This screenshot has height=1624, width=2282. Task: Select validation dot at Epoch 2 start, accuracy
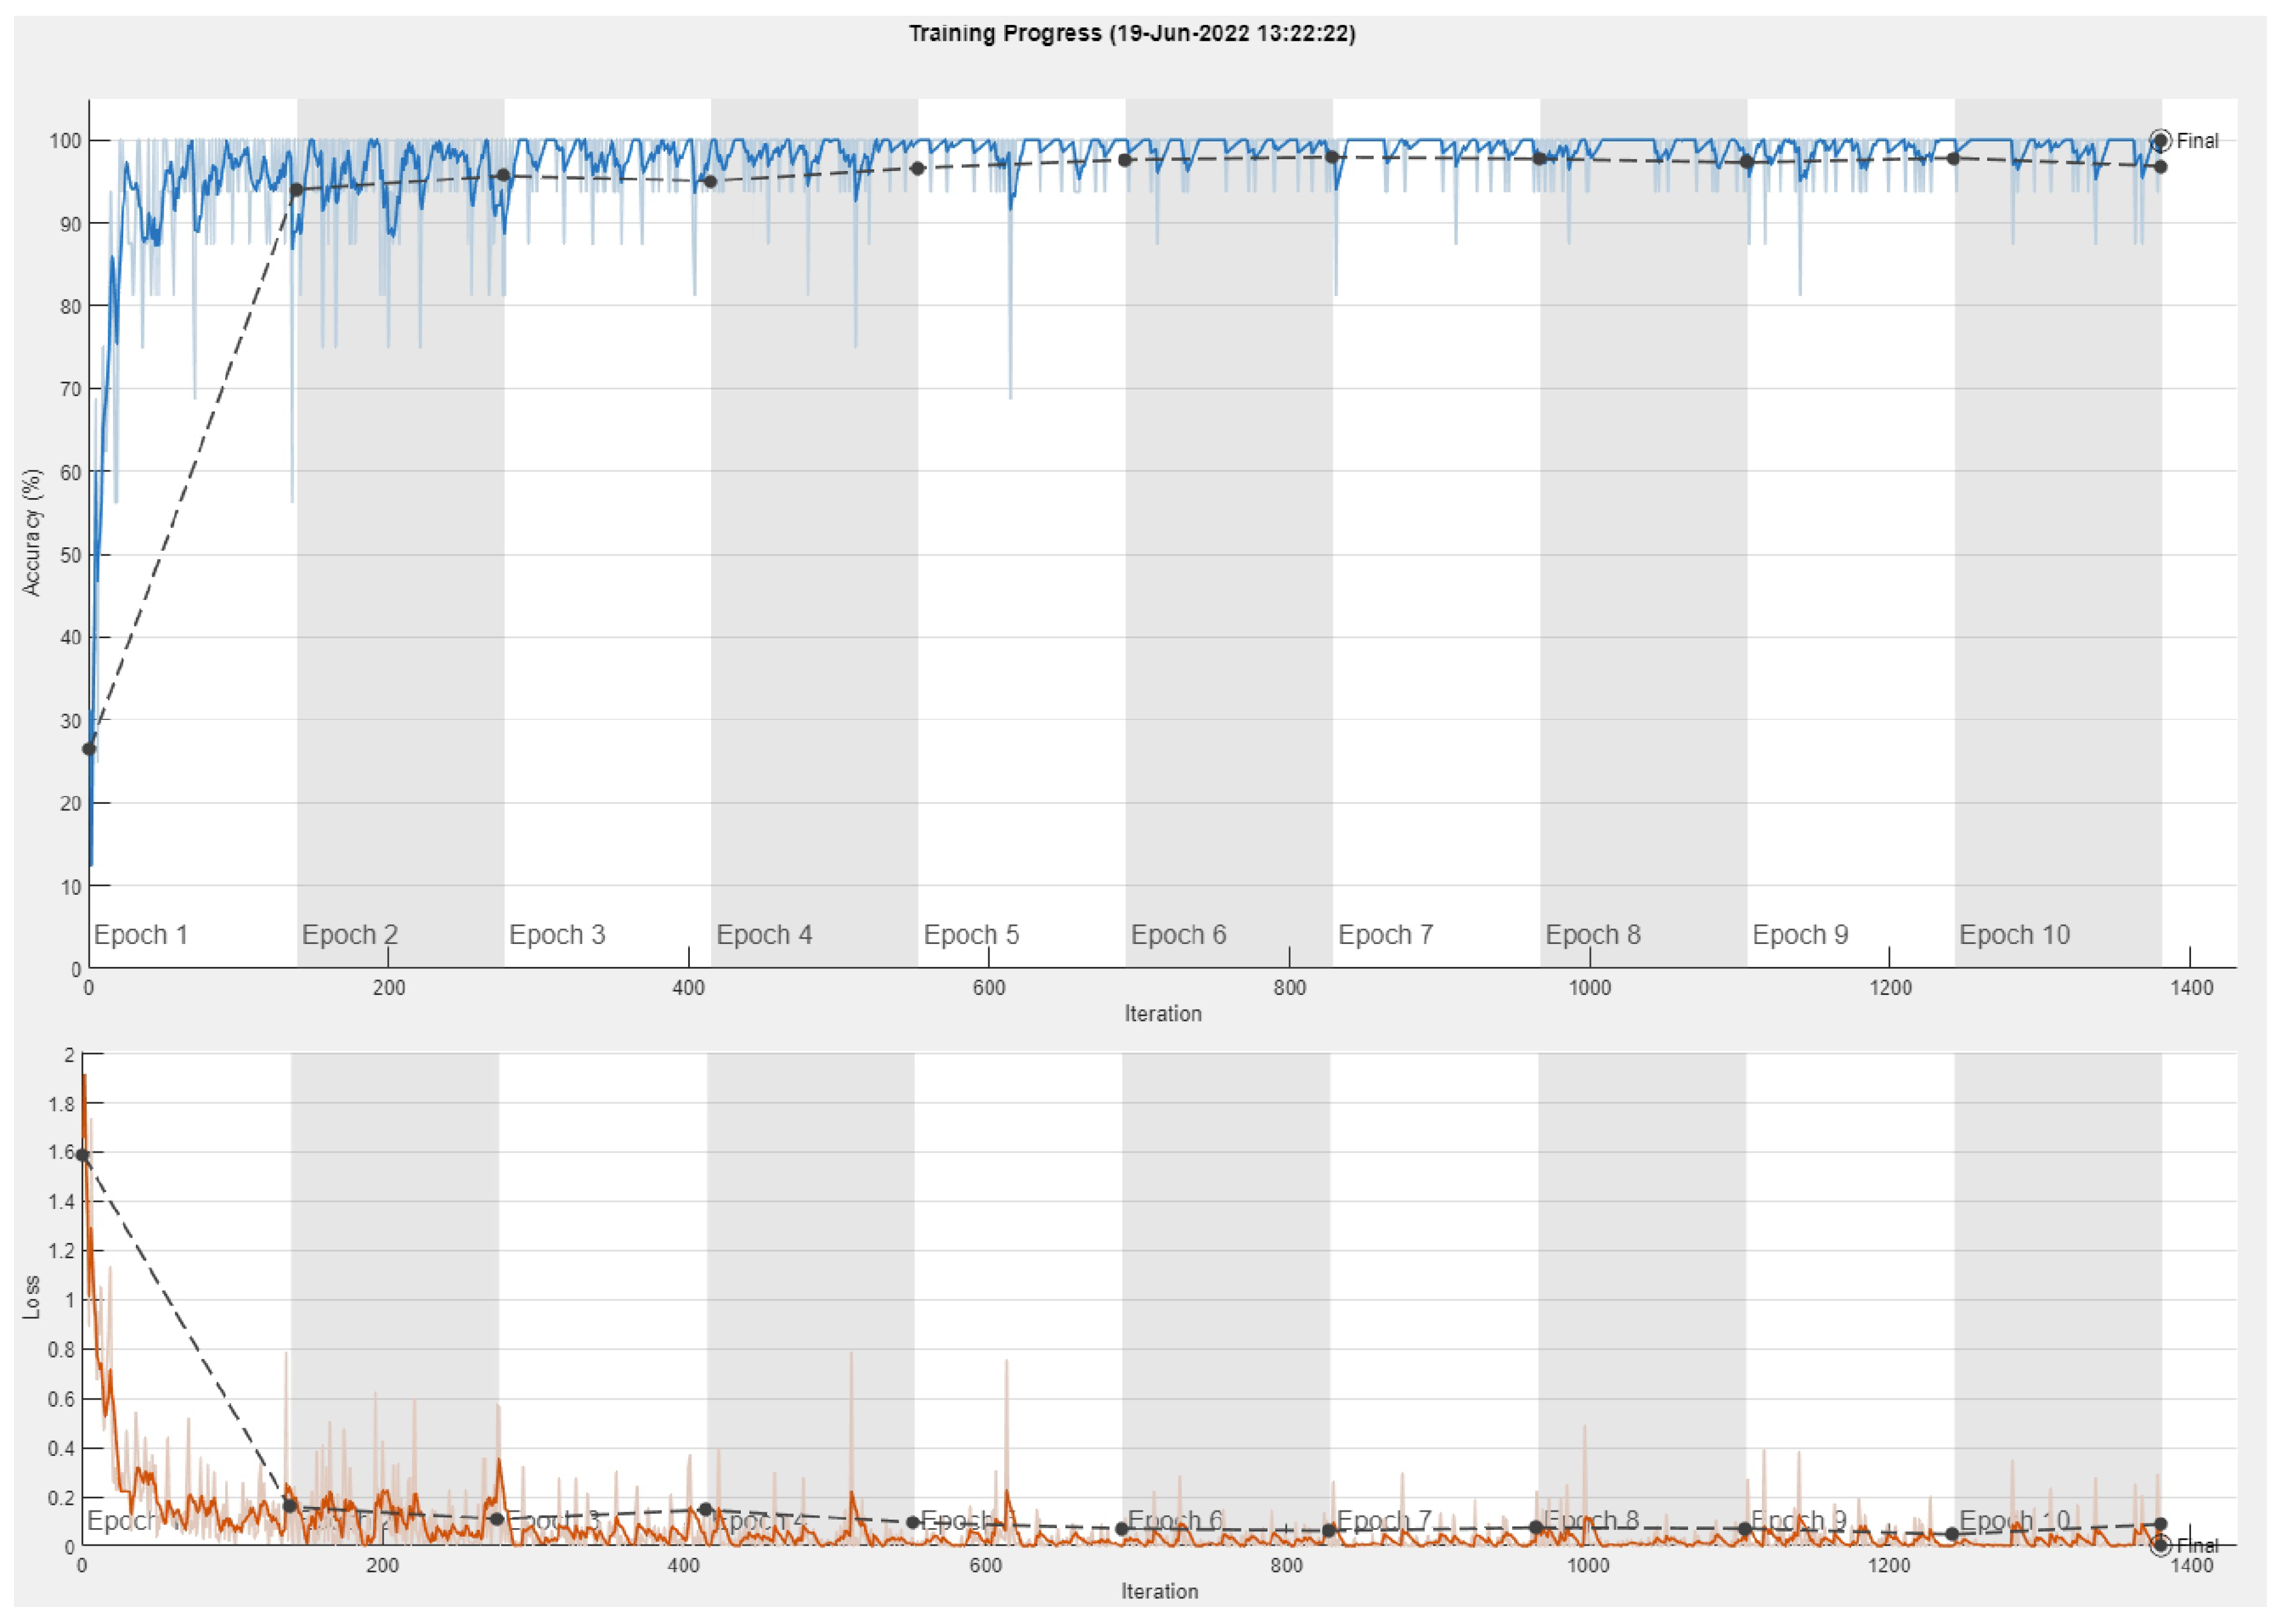[296, 190]
